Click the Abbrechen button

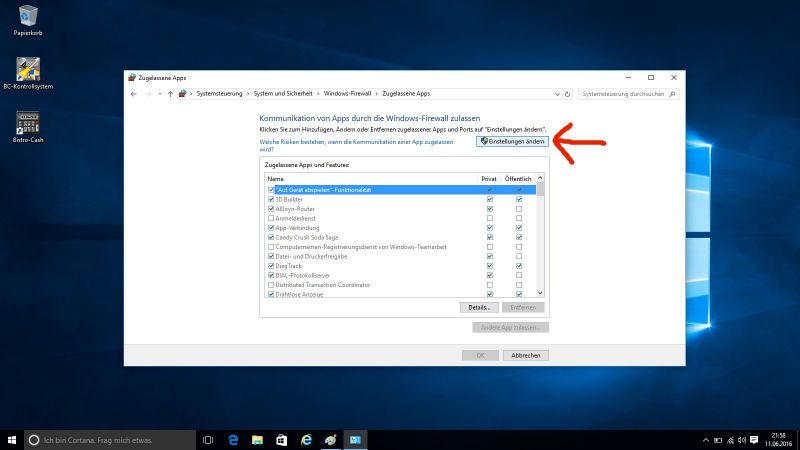(x=526, y=355)
